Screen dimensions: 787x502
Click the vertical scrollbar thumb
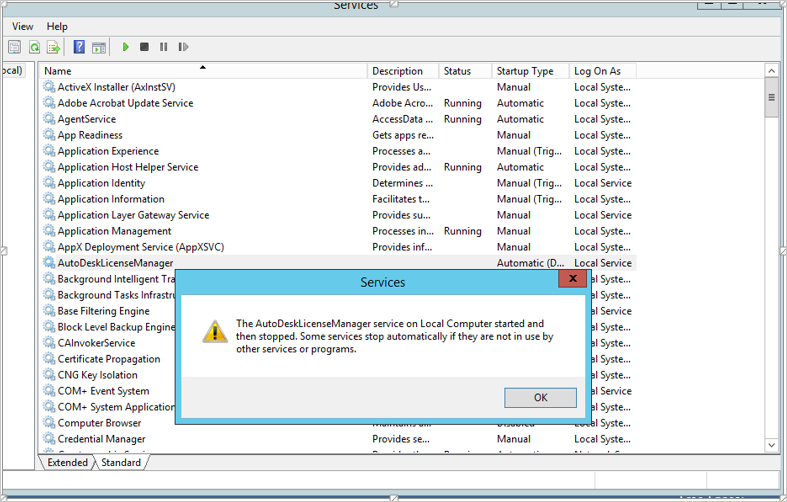pyautogui.click(x=771, y=98)
